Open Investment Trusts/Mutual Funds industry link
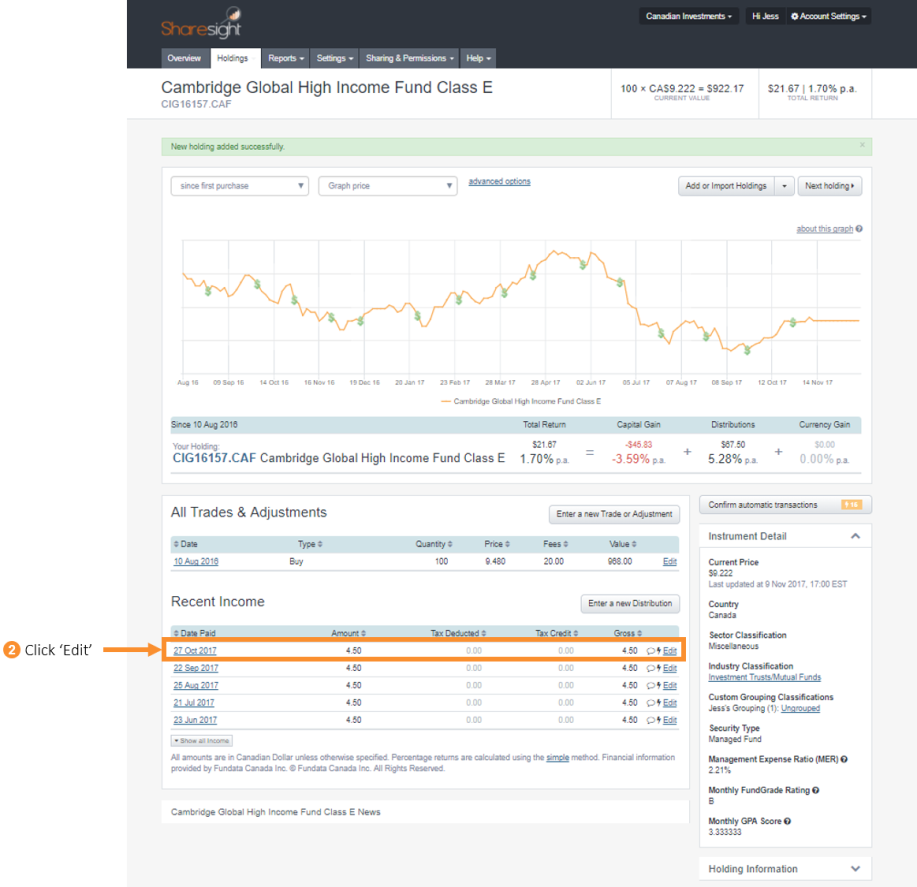This screenshot has width=917, height=887. (764, 677)
